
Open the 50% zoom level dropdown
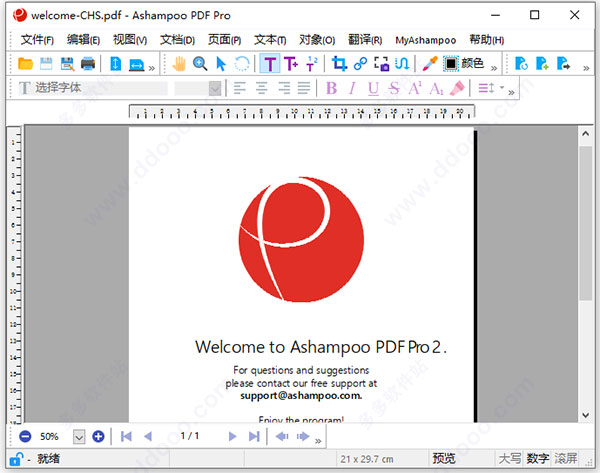pyautogui.click(x=79, y=437)
